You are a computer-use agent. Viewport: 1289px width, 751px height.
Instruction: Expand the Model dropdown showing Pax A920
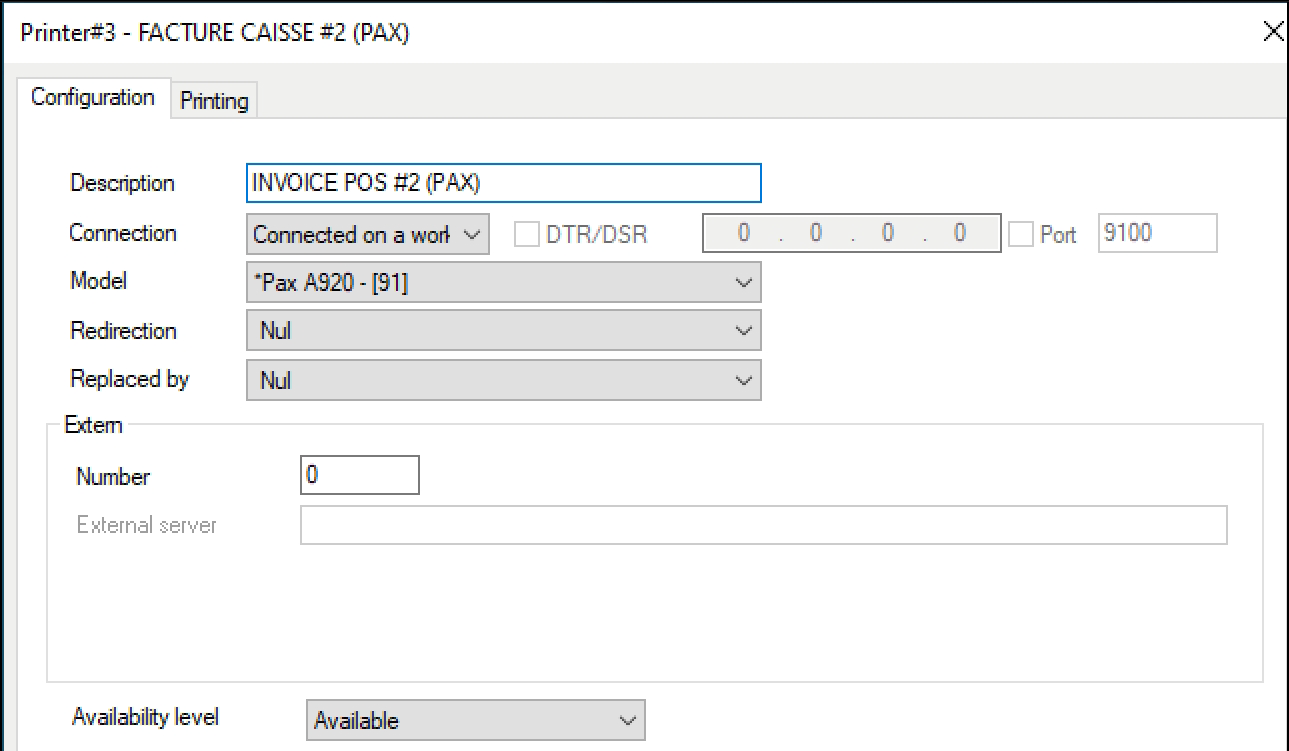tap(503, 282)
